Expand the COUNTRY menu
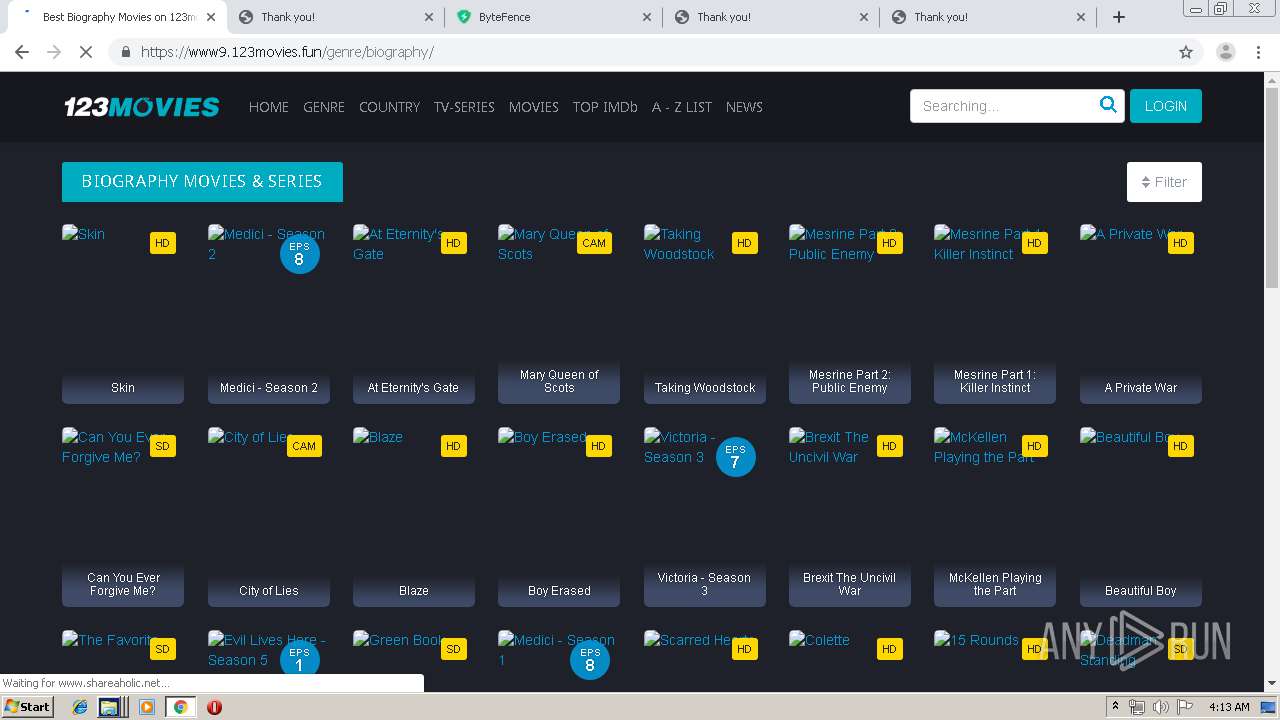This screenshot has height=720, width=1280. coord(389,107)
